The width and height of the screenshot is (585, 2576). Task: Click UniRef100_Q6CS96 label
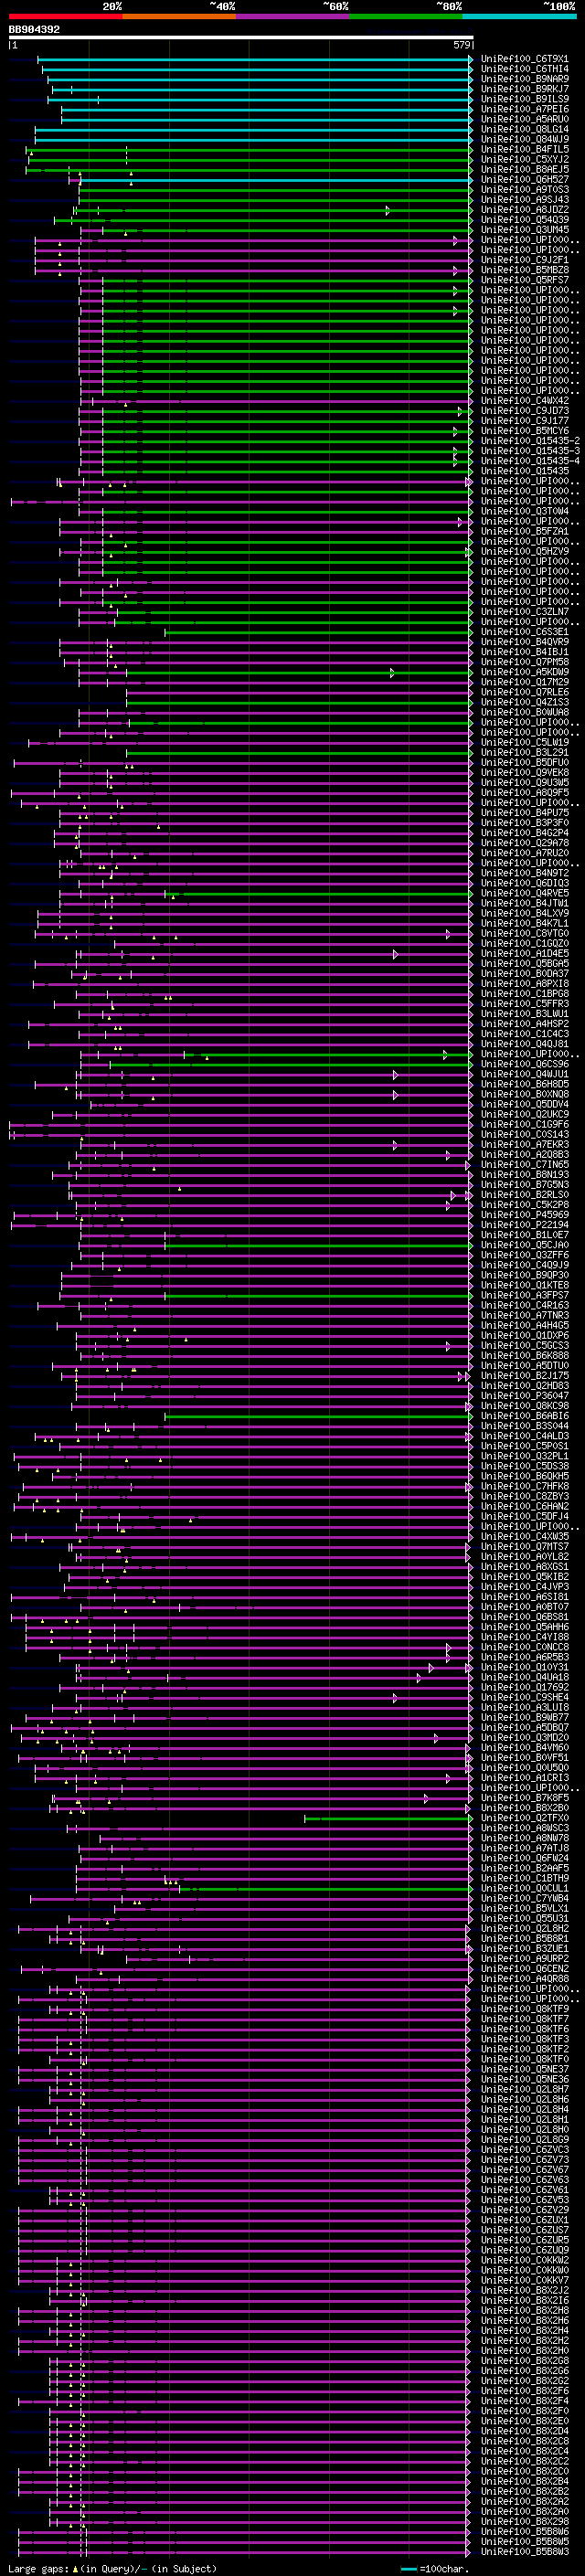[x=524, y=1064]
